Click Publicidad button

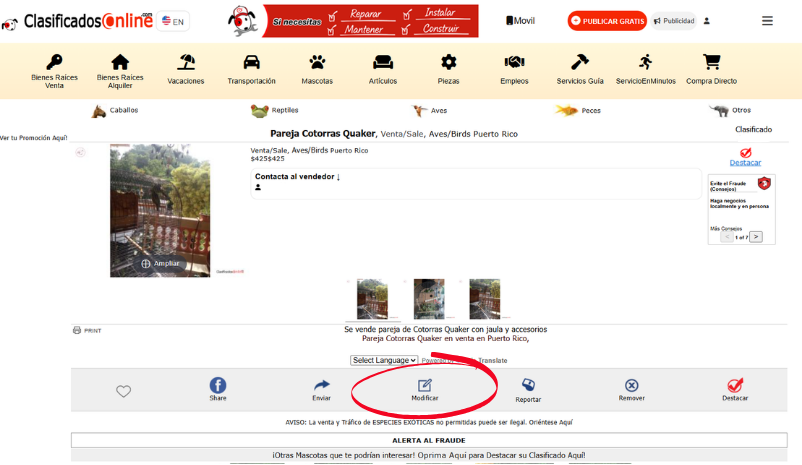coord(674,21)
